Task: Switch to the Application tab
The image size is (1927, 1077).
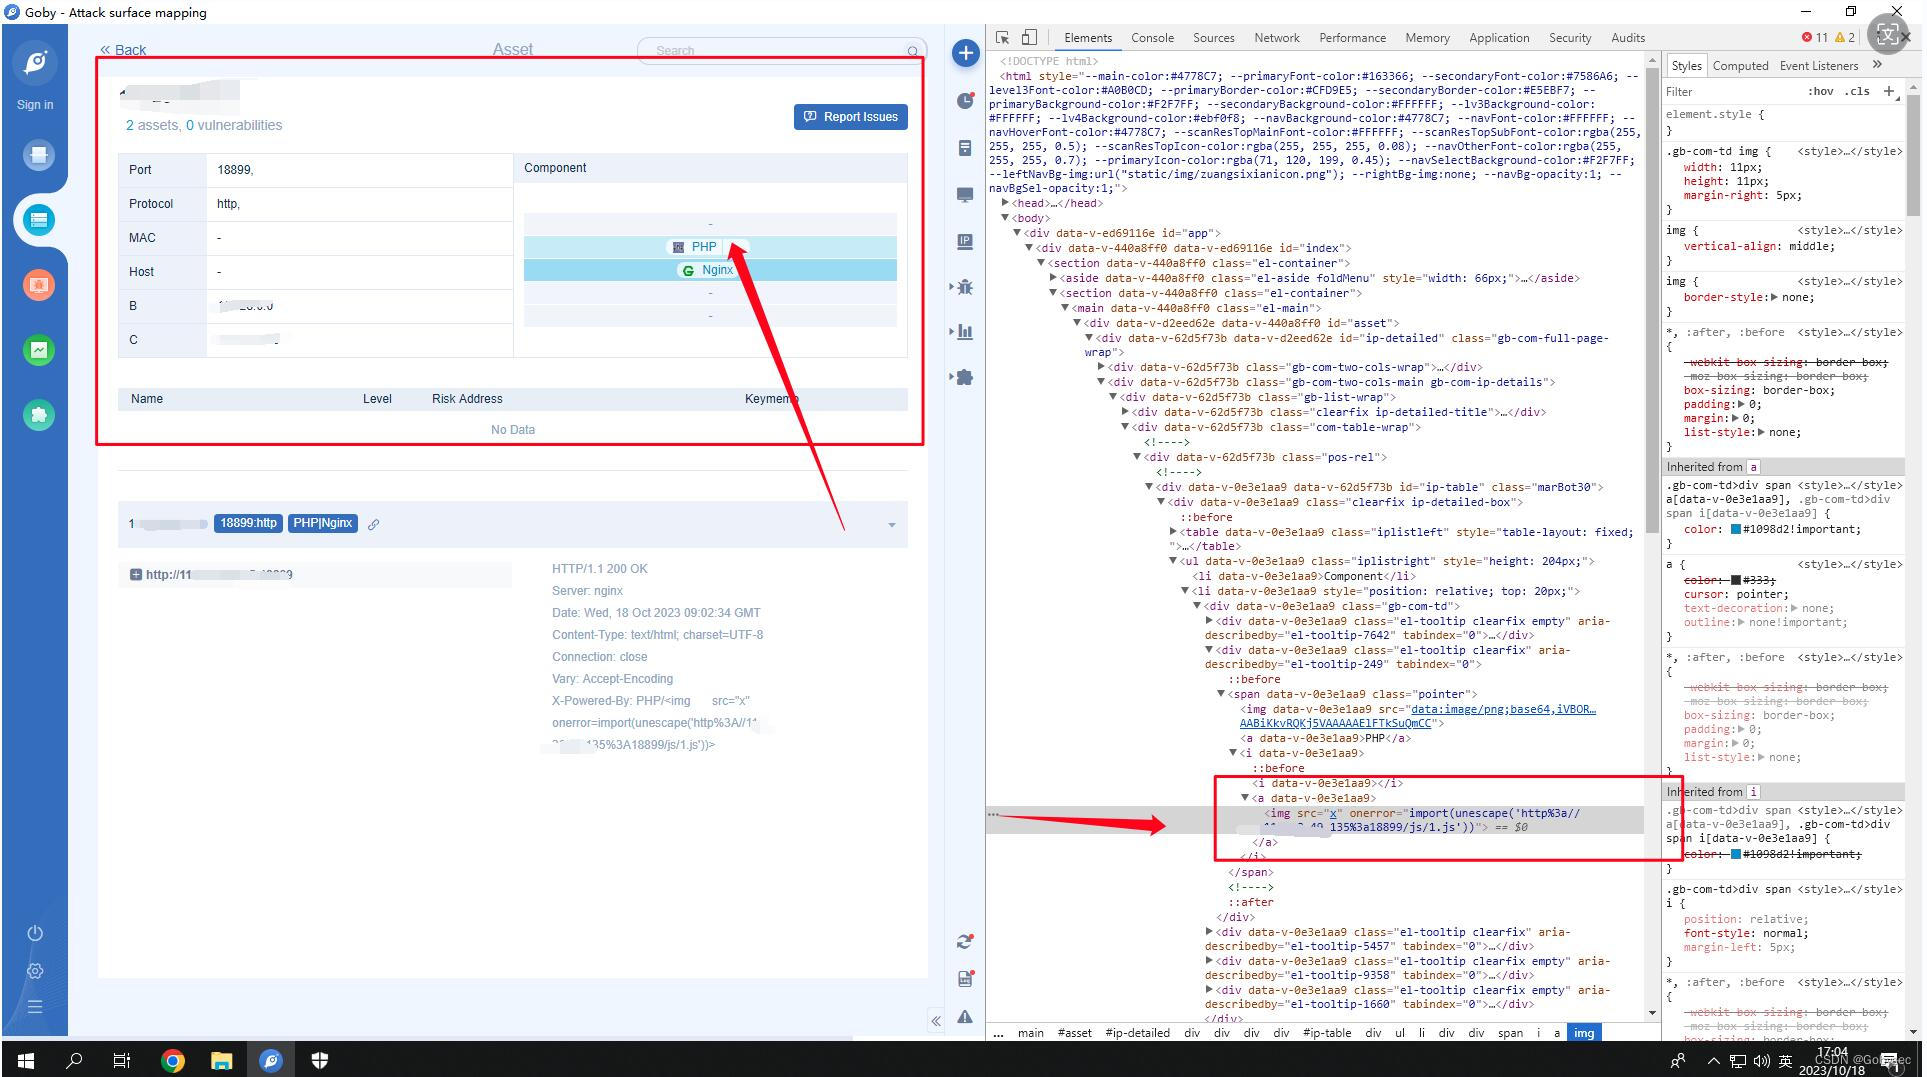Action: (x=1499, y=38)
